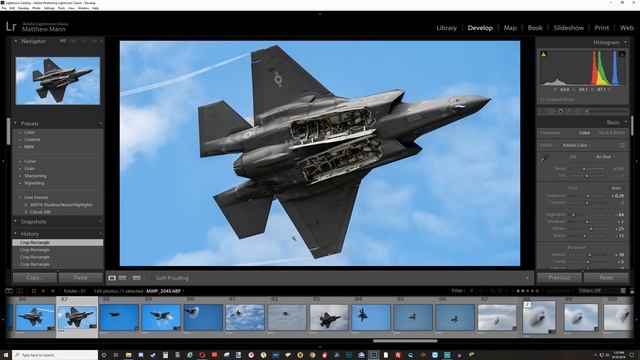Image resolution: width=640 pixels, height=360 pixels.
Task: Pick the White Balance eyedropper tool
Action: (544, 158)
